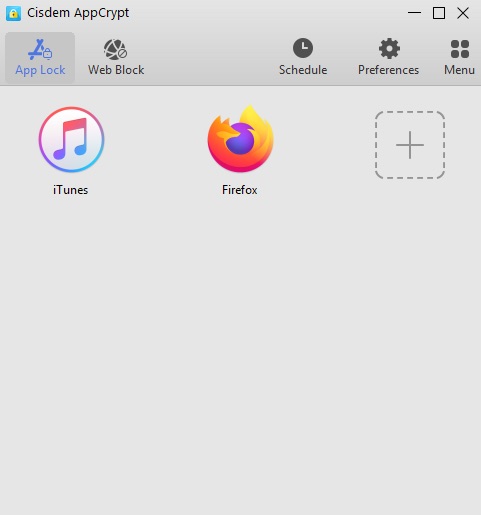Open the Schedule settings

(x=303, y=58)
